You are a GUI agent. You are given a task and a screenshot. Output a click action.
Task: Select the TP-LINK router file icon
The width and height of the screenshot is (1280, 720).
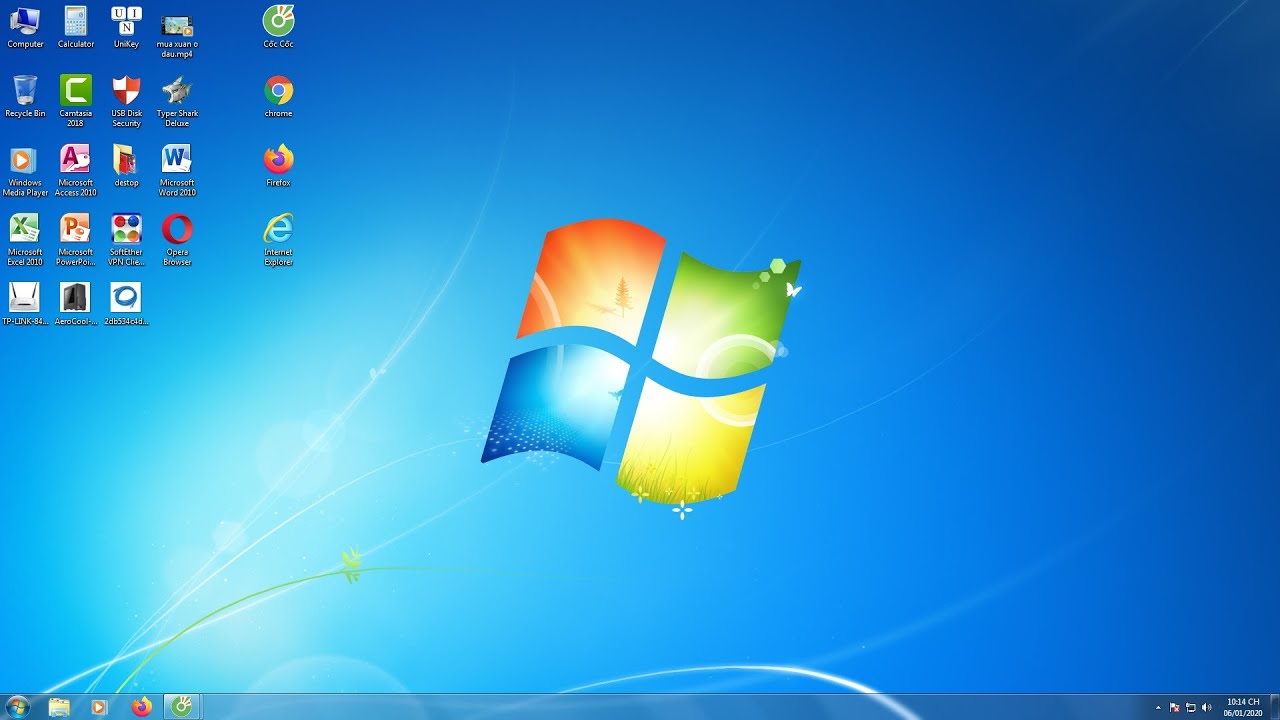click(x=25, y=304)
